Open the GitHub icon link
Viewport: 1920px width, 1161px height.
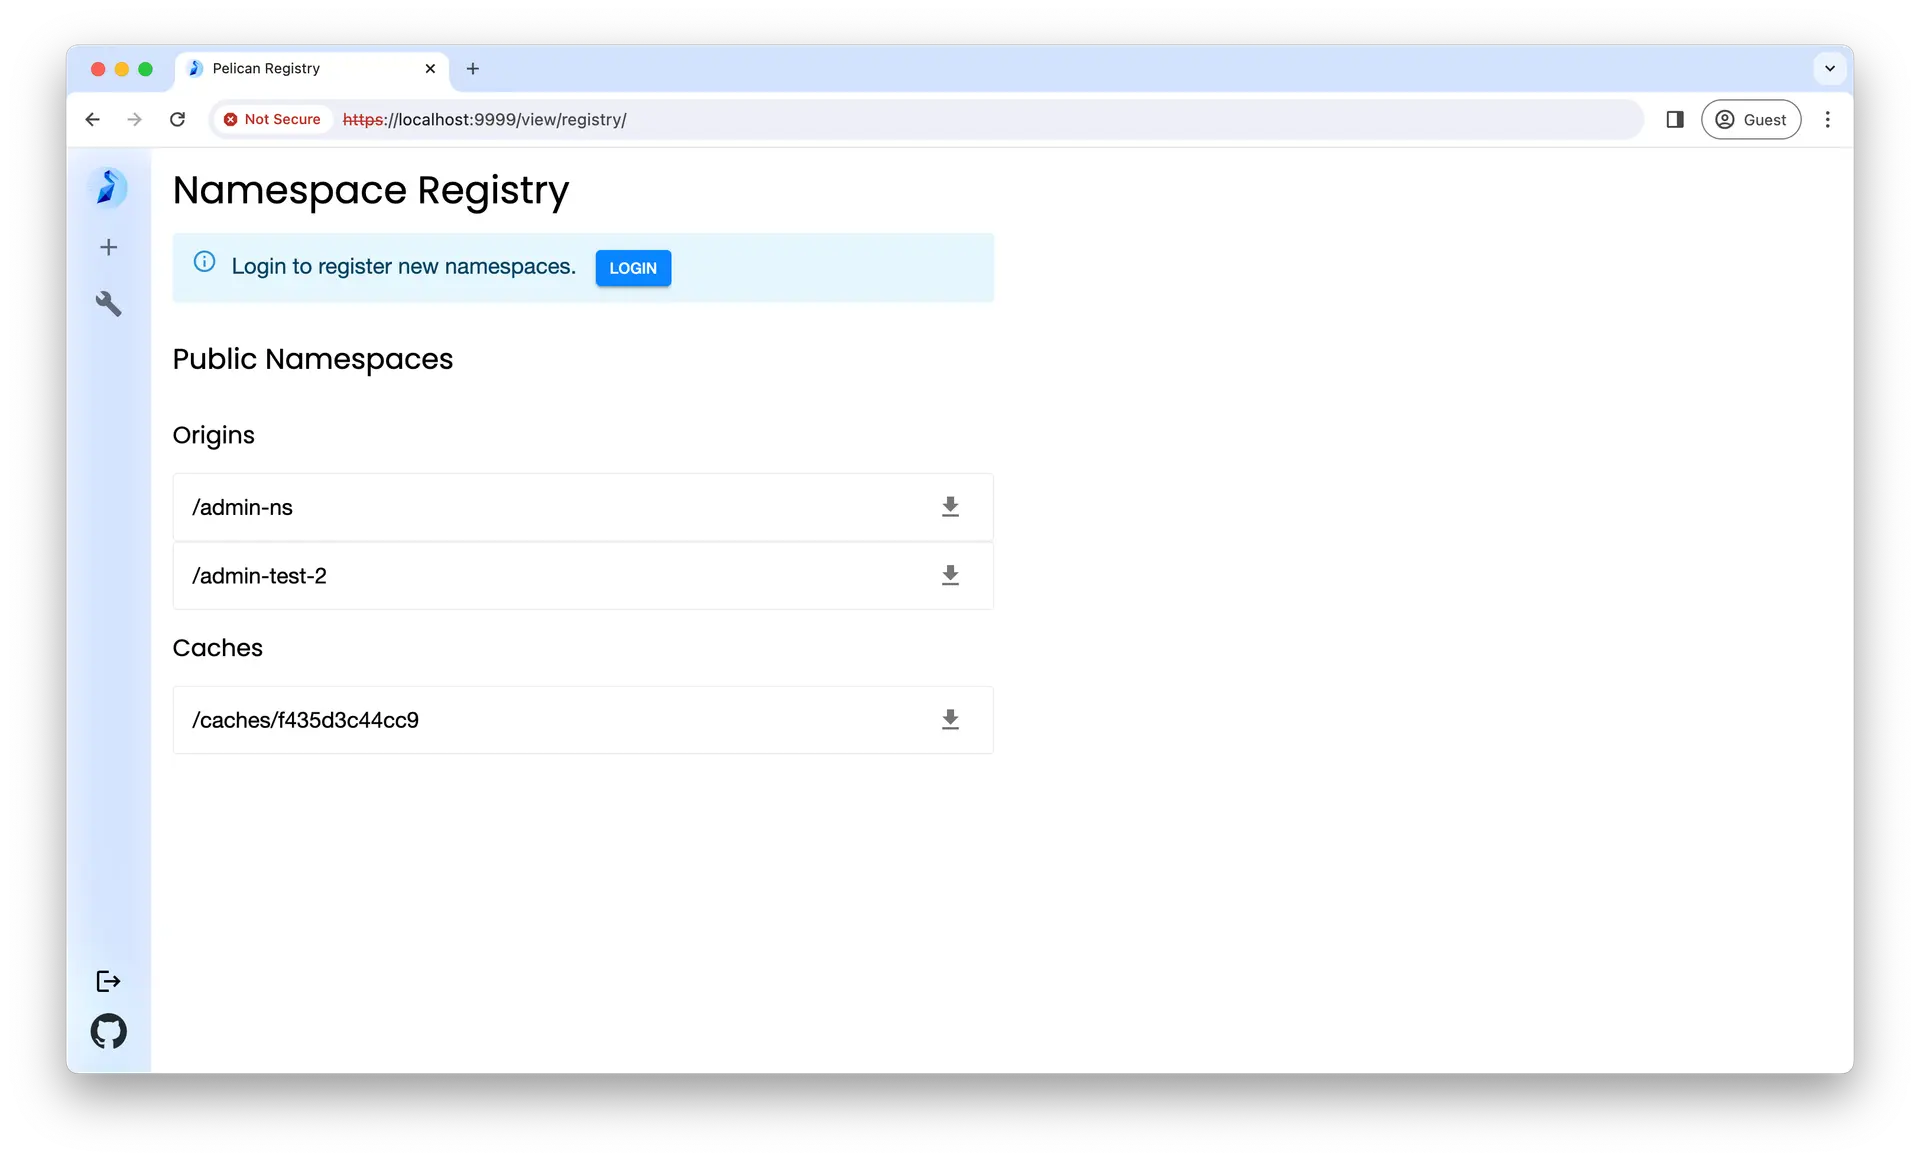tap(109, 1031)
